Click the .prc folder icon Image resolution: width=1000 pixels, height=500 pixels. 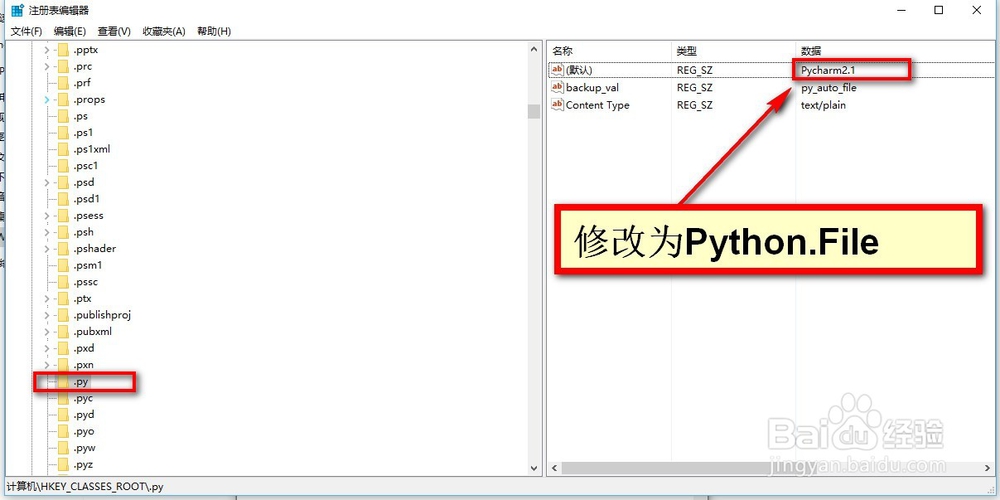point(62,66)
